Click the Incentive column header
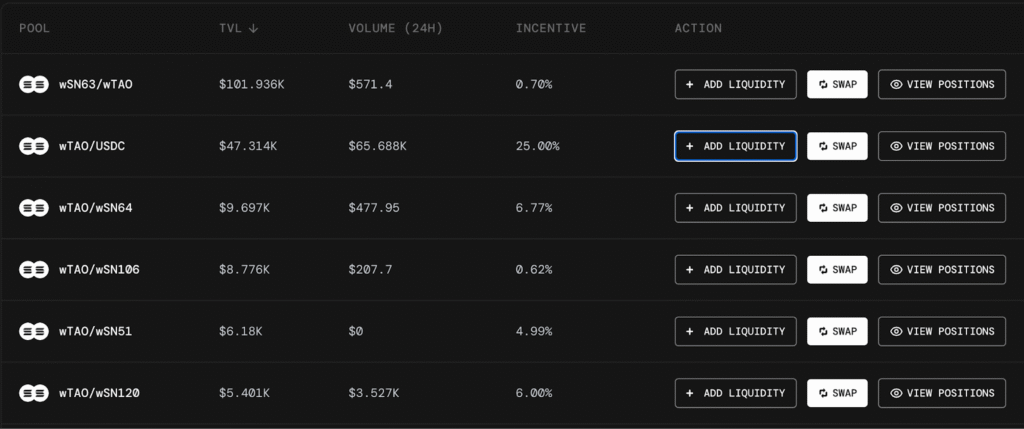The height and width of the screenshot is (429, 1024). (551, 28)
